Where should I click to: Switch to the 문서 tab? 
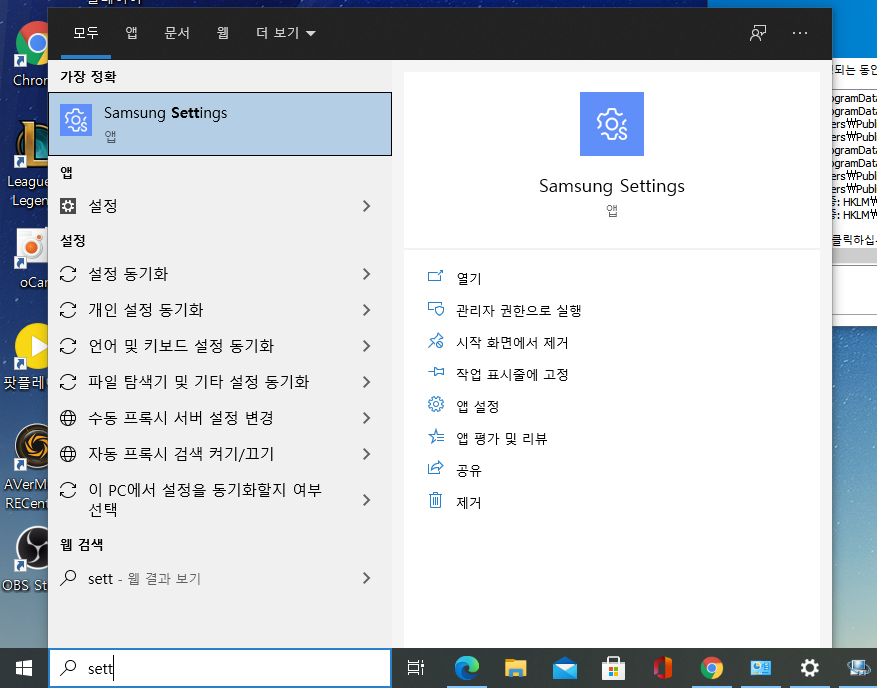click(177, 33)
